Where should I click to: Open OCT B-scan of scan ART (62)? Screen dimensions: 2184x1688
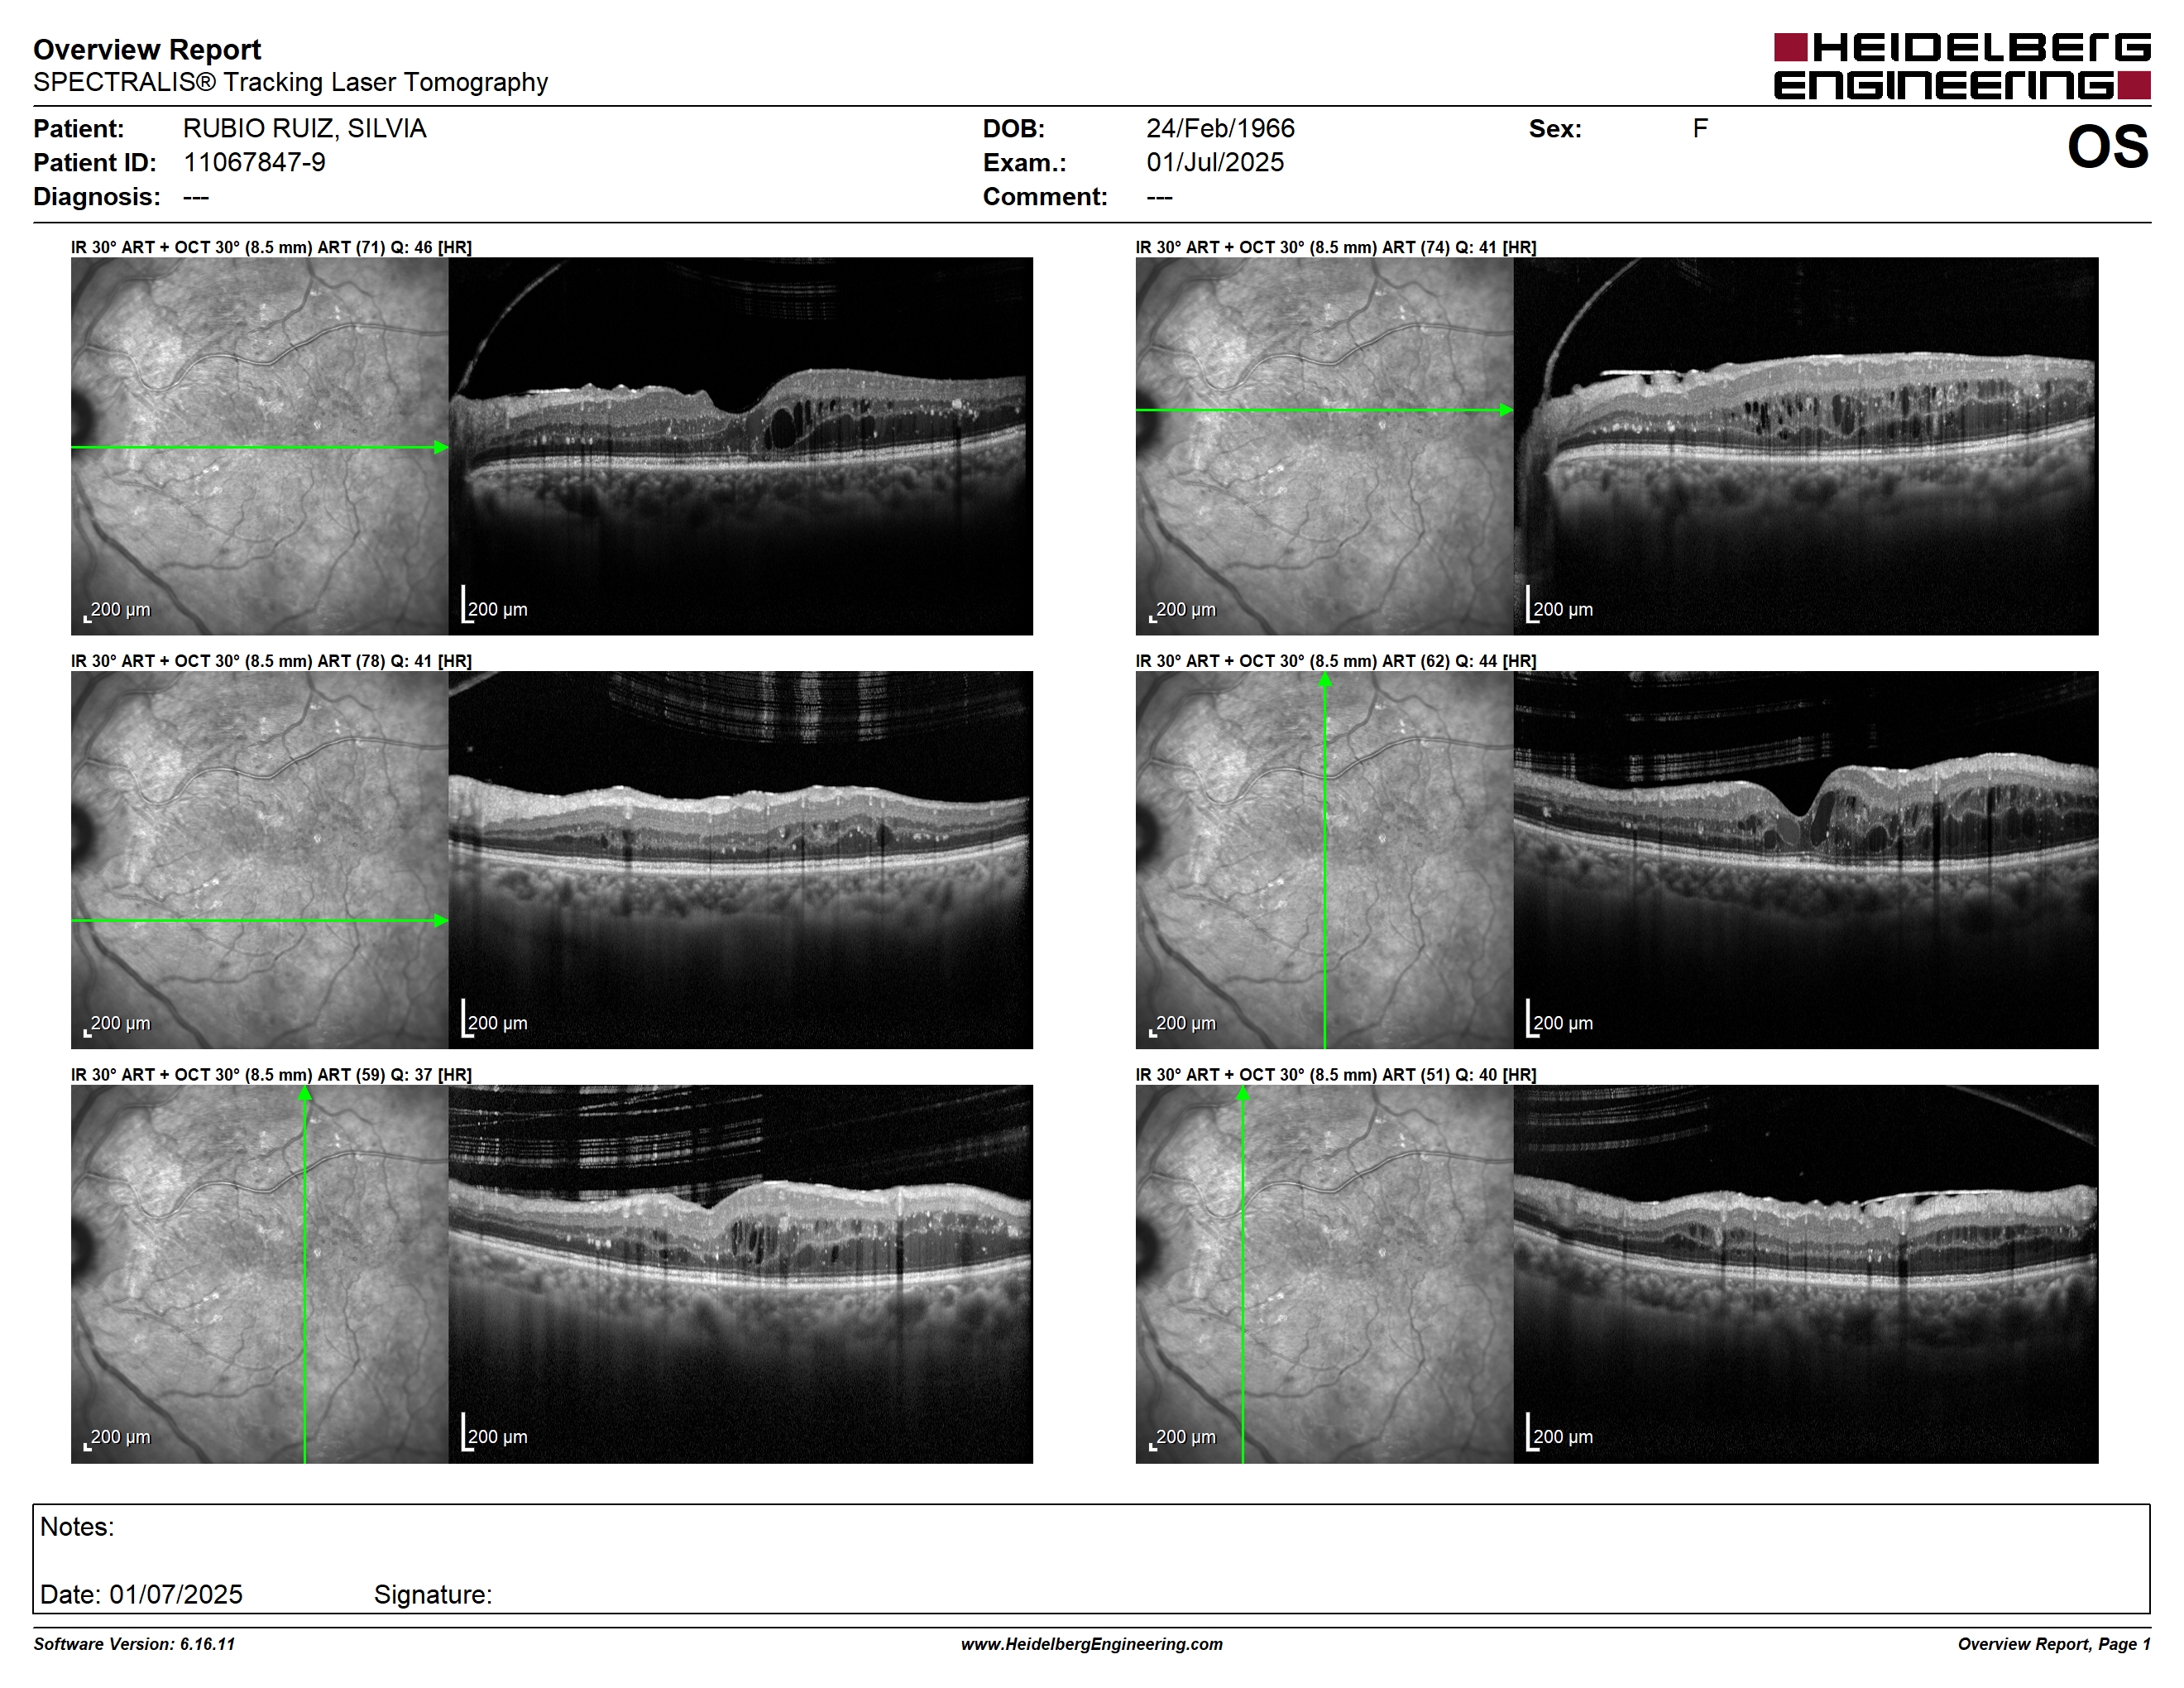tap(1806, 860)
